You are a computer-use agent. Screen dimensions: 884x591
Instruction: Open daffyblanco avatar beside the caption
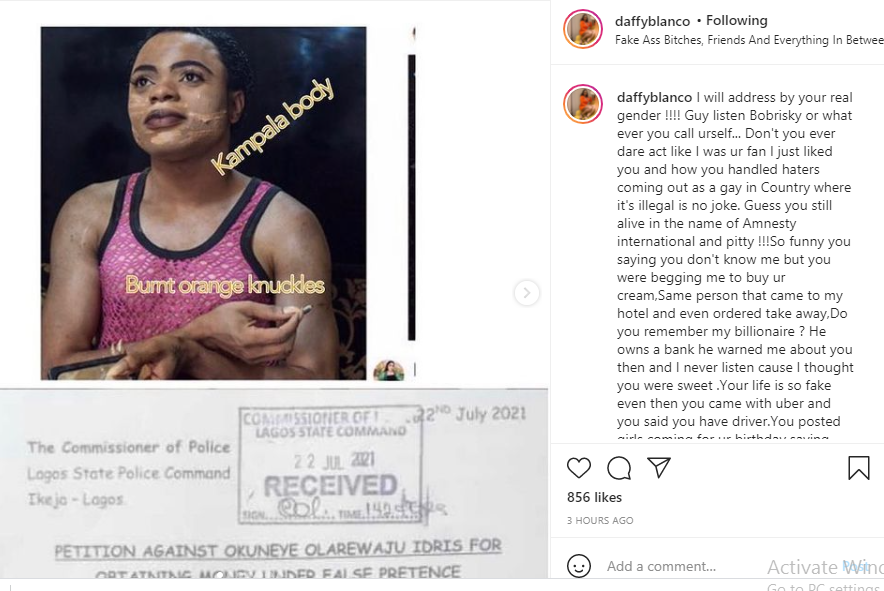coord(583,104)
